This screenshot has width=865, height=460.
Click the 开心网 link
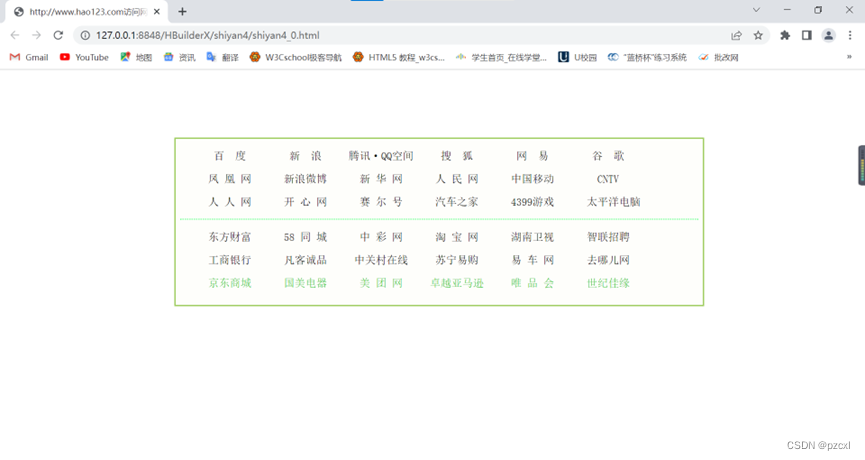(x=306, y=202)
